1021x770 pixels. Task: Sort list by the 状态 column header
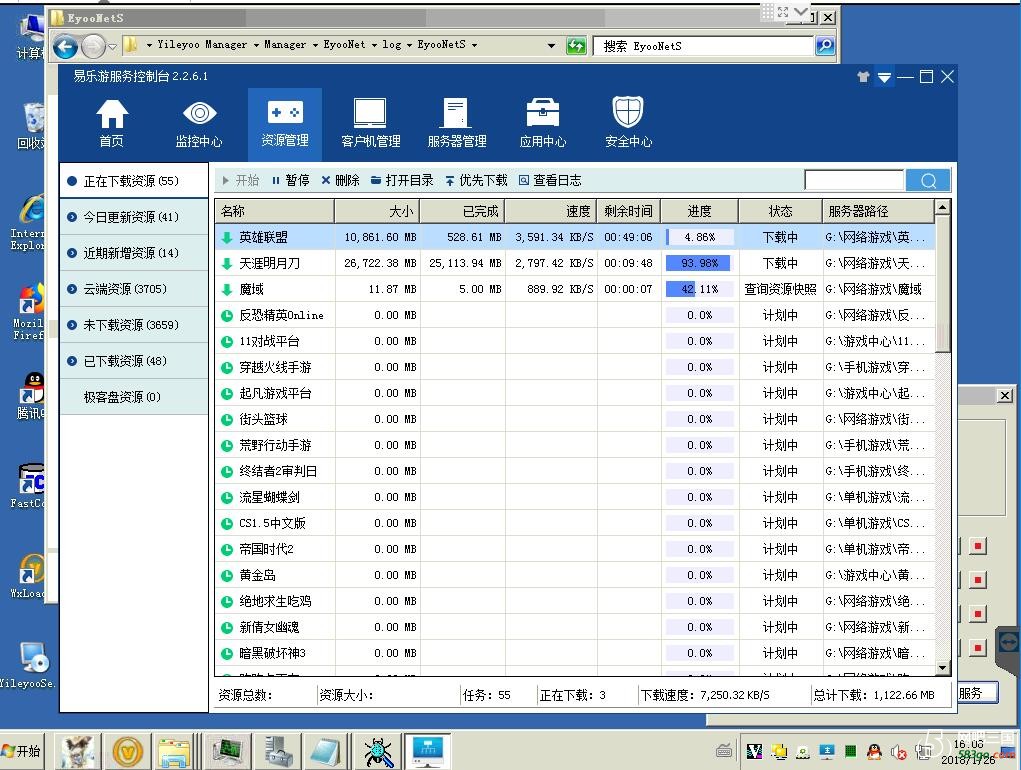(780, 211)
